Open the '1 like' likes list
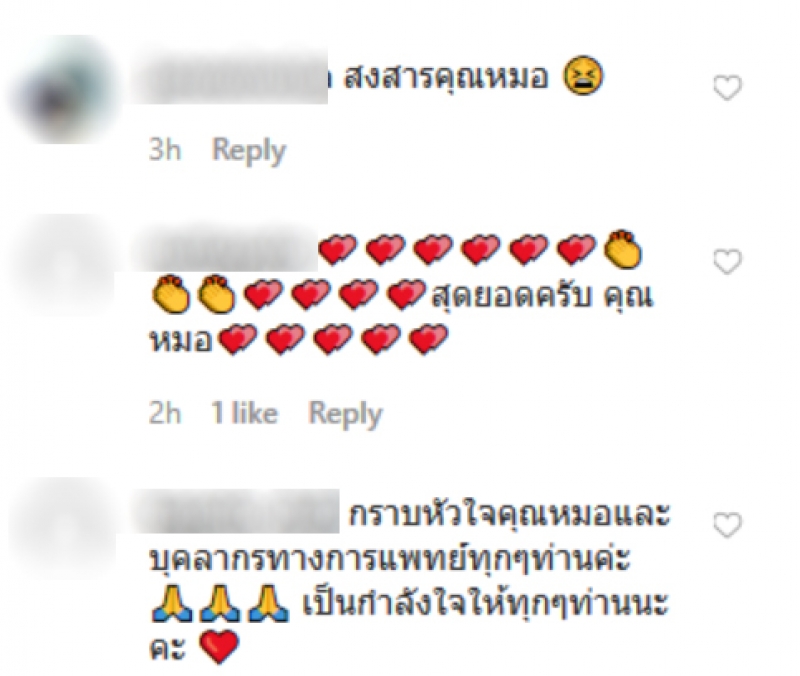Screen dimensions: 800x676 (x=244, y=413)
